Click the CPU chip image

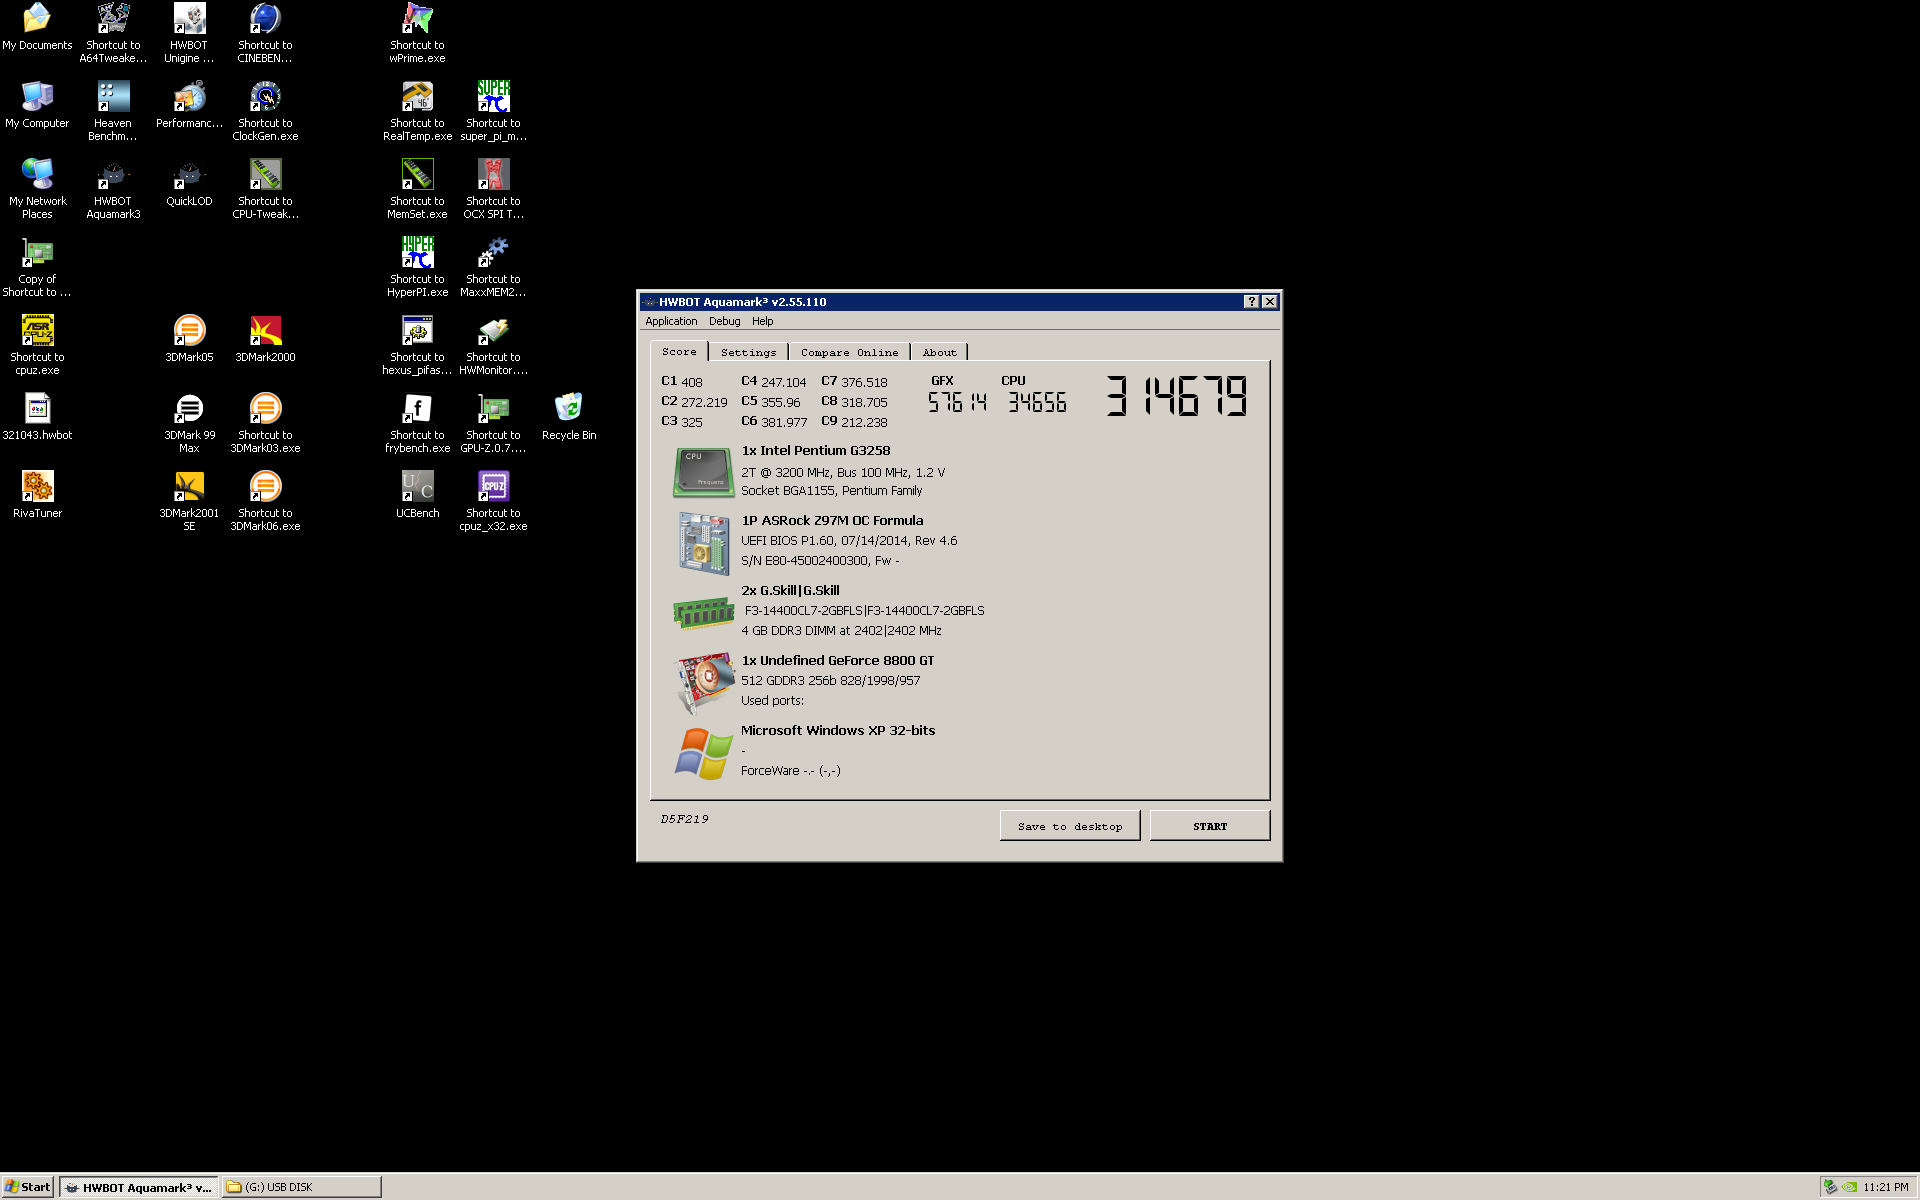pos(703,471)
